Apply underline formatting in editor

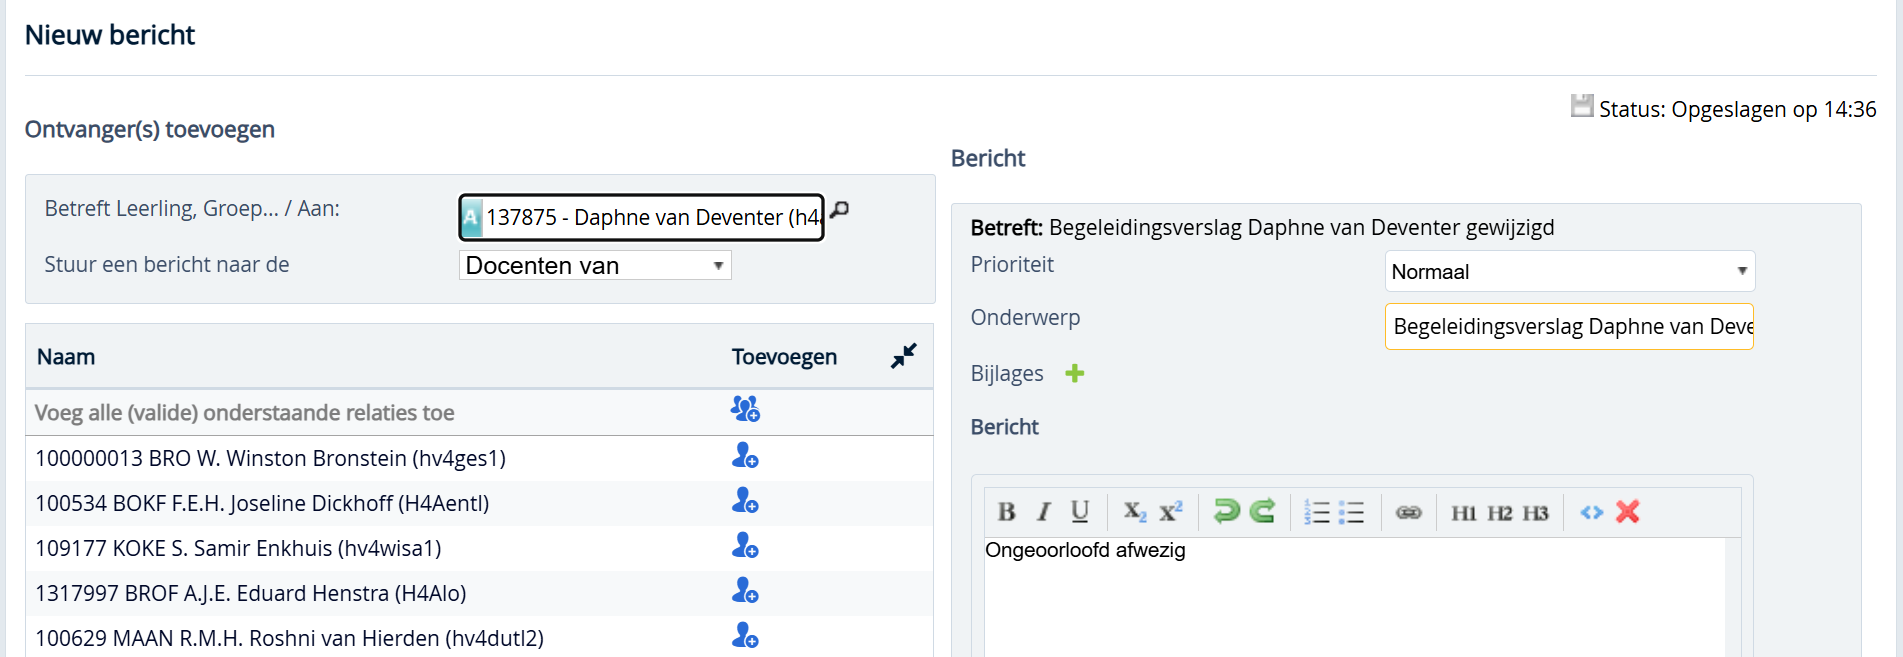(1080, 512)
